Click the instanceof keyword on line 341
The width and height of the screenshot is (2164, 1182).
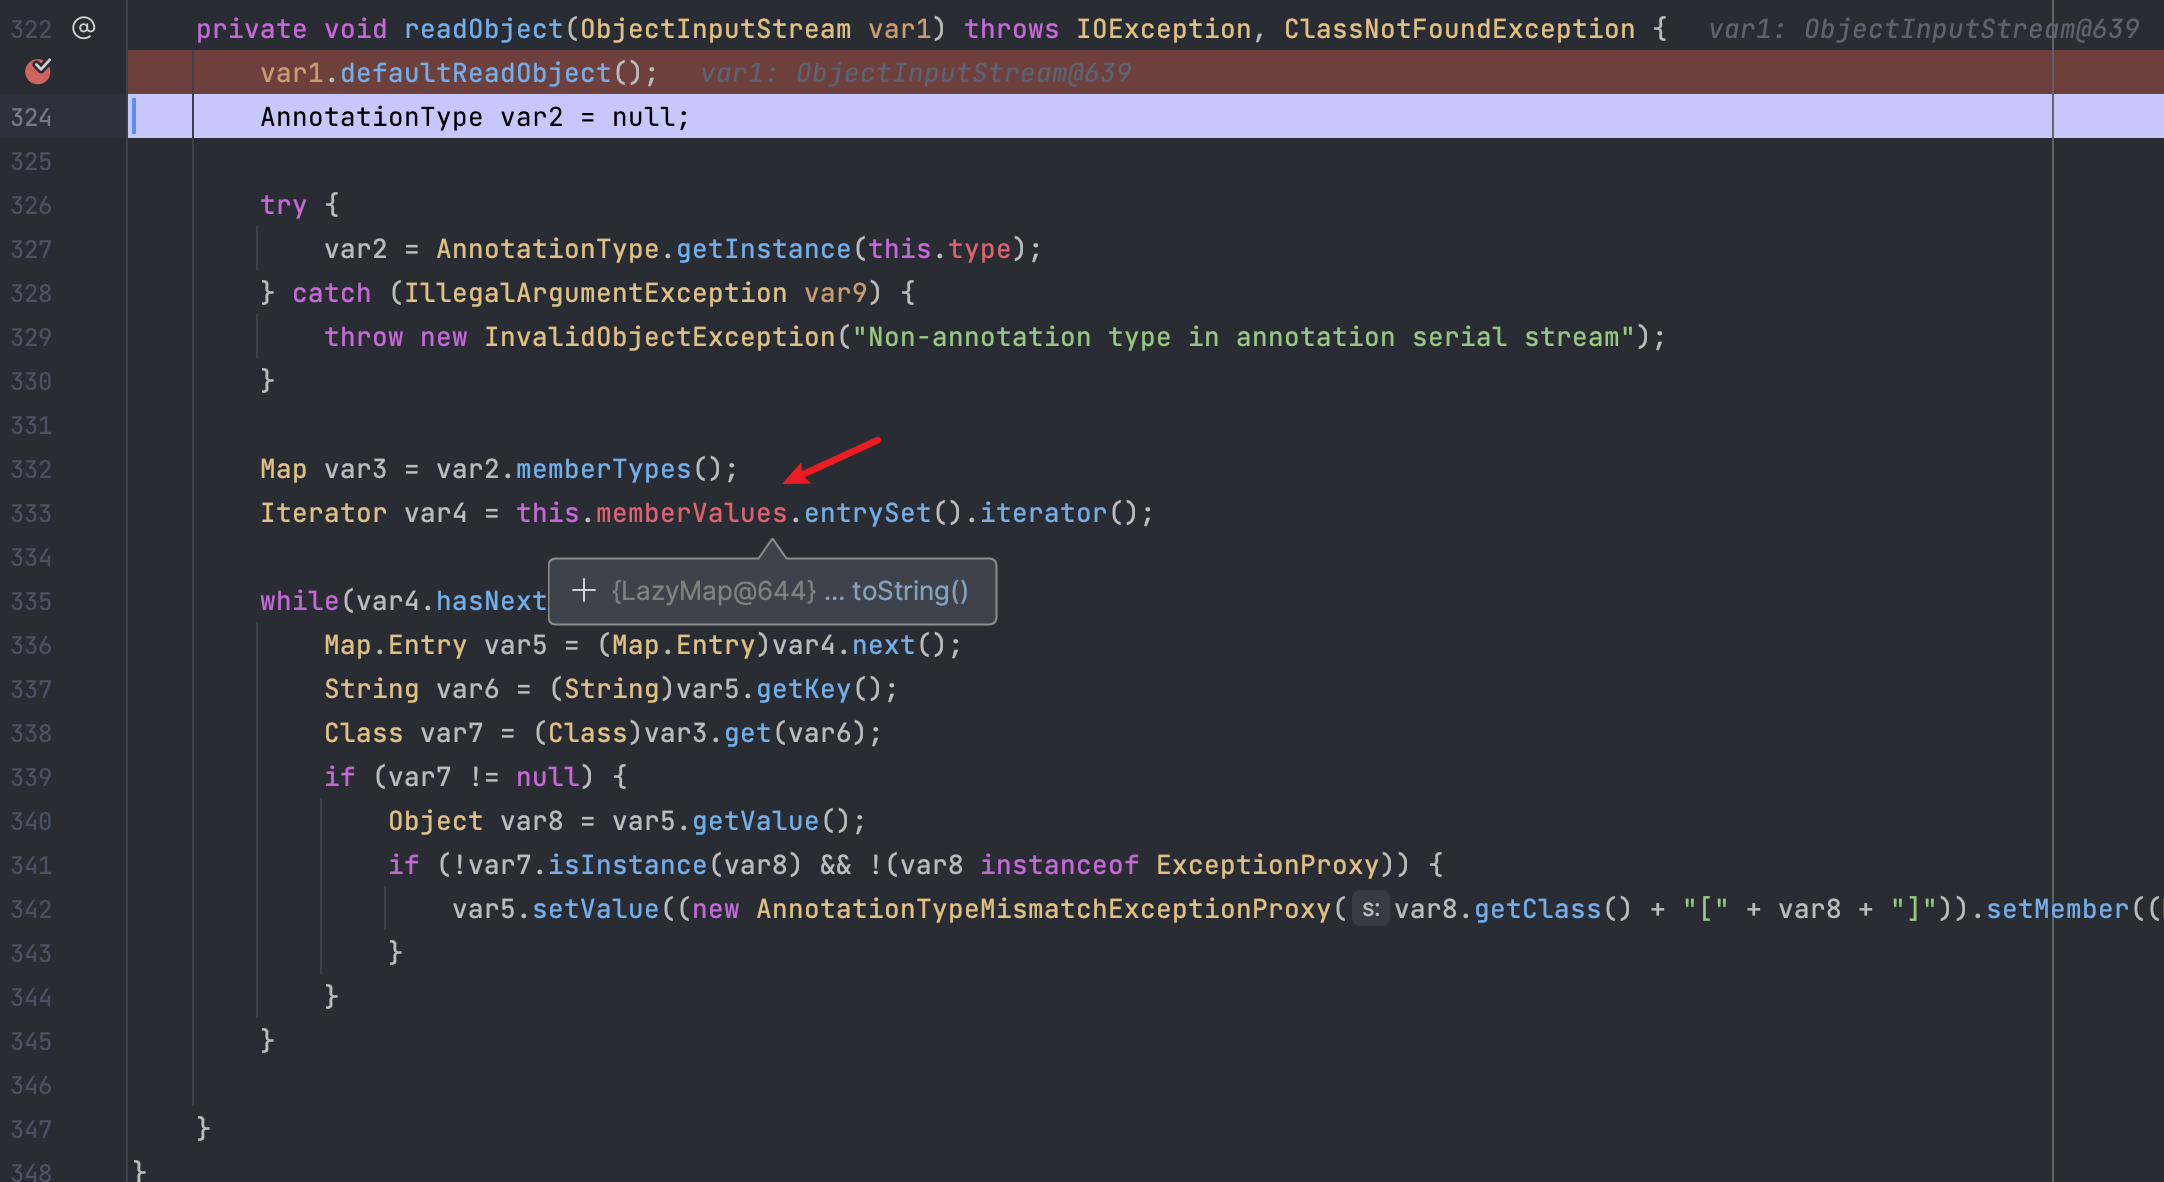[1059, 865]
